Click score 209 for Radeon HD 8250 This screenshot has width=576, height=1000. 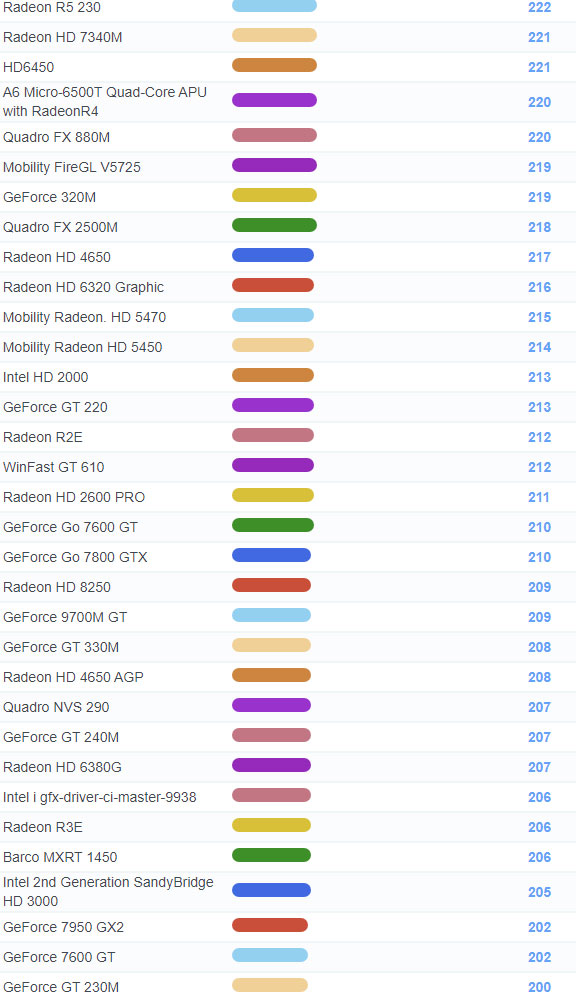pyautogui.click(x=540, y=587)
